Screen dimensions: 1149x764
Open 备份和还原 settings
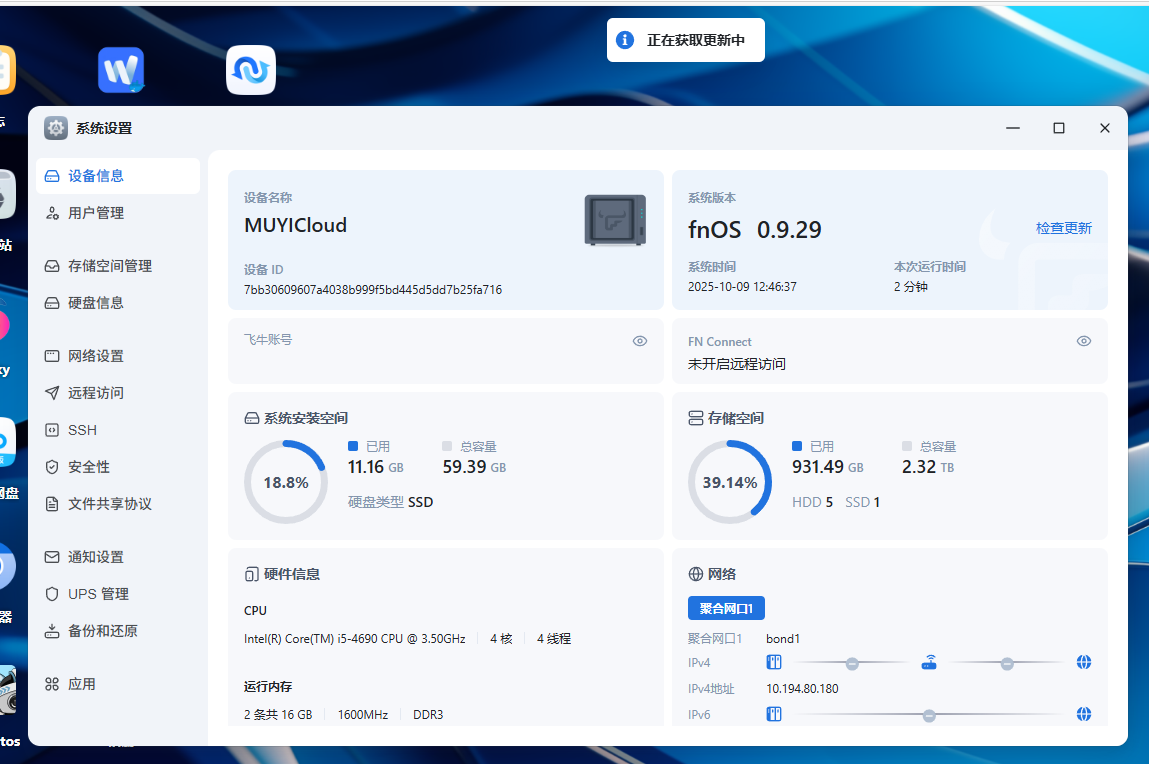(x=102, y=631)
